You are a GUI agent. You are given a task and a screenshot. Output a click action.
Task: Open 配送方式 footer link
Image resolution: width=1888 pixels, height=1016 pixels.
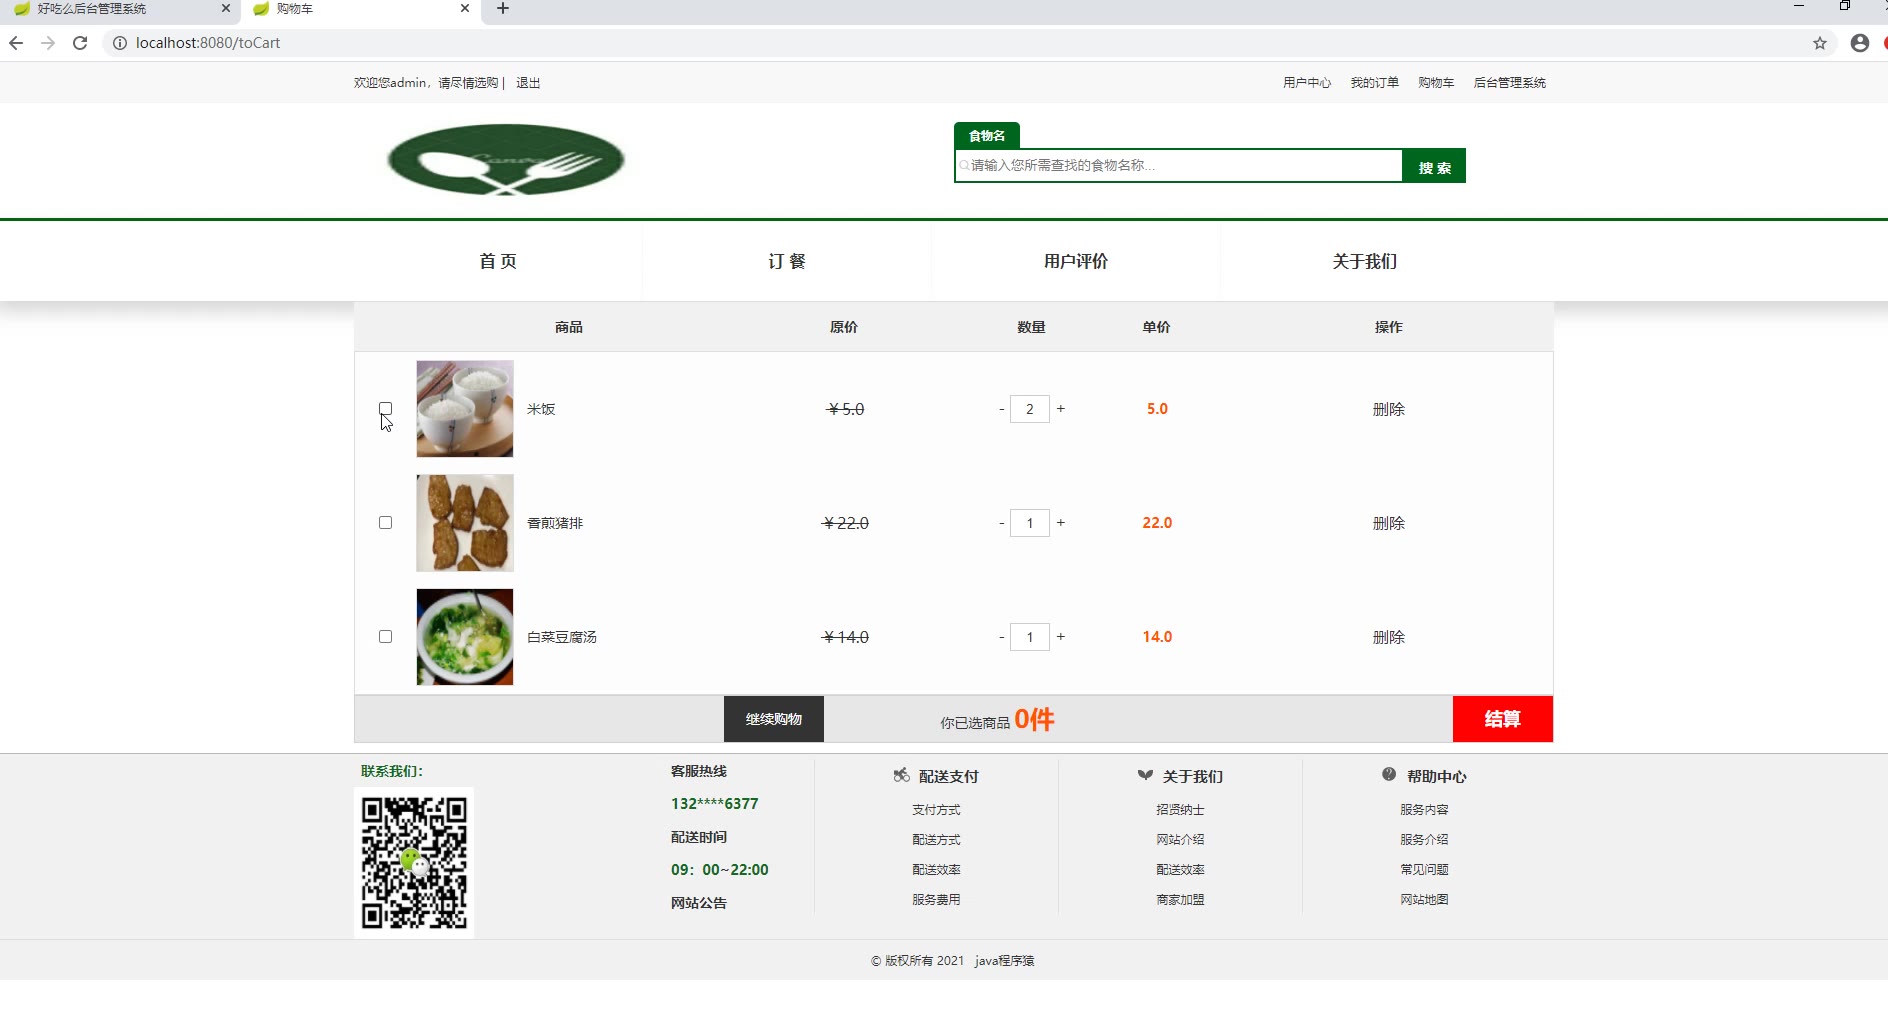(x=936, y=840)
